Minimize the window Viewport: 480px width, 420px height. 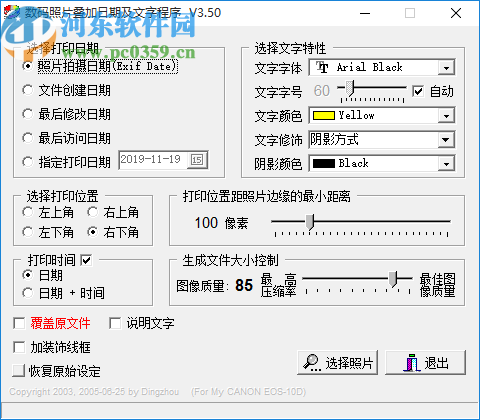[365, 13]
